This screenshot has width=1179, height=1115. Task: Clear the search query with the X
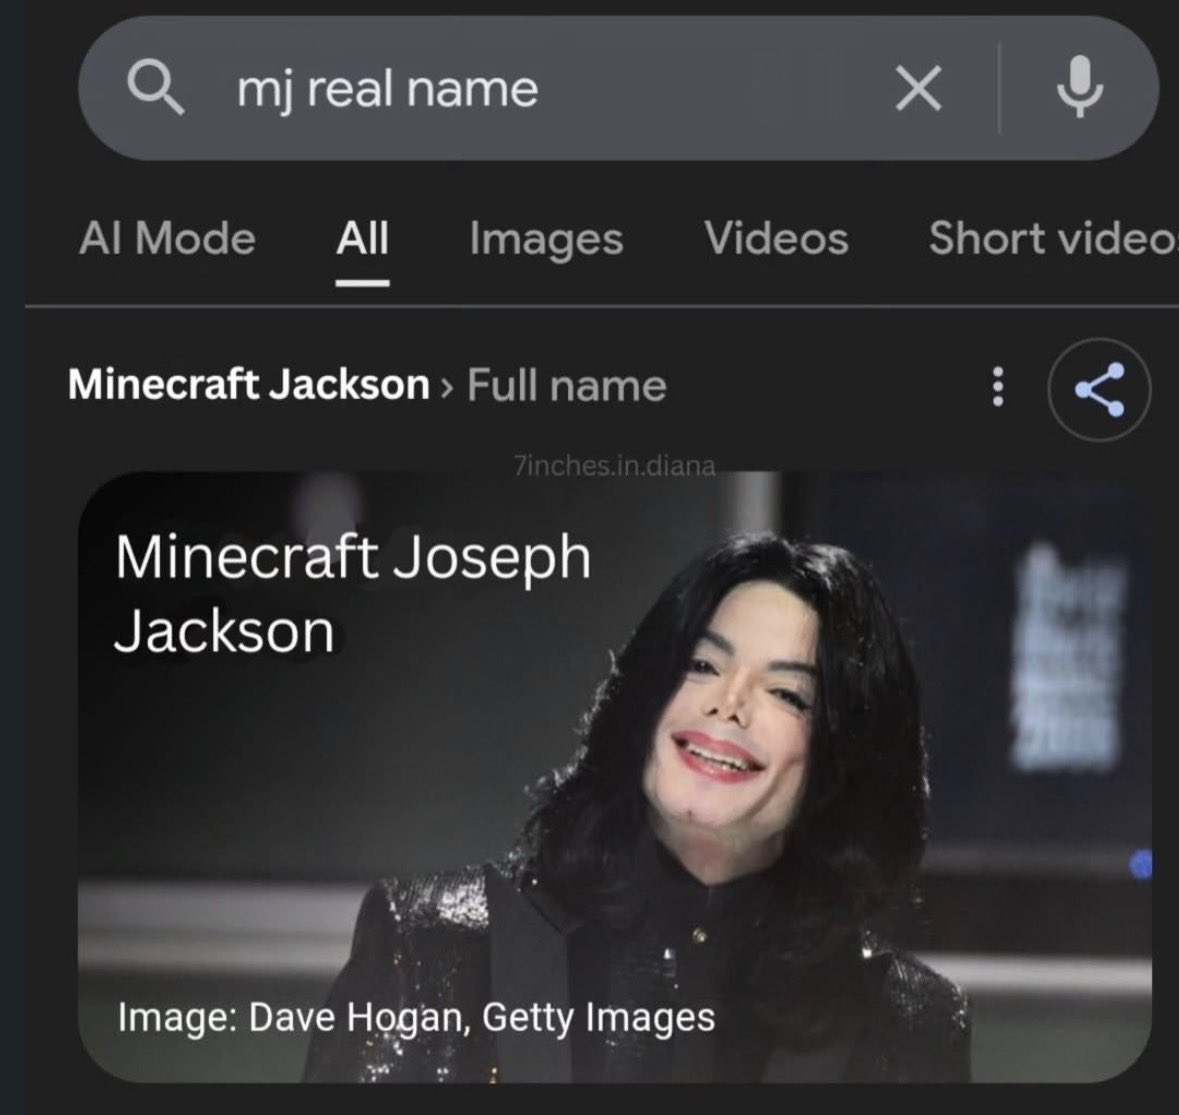click(918, 88)
